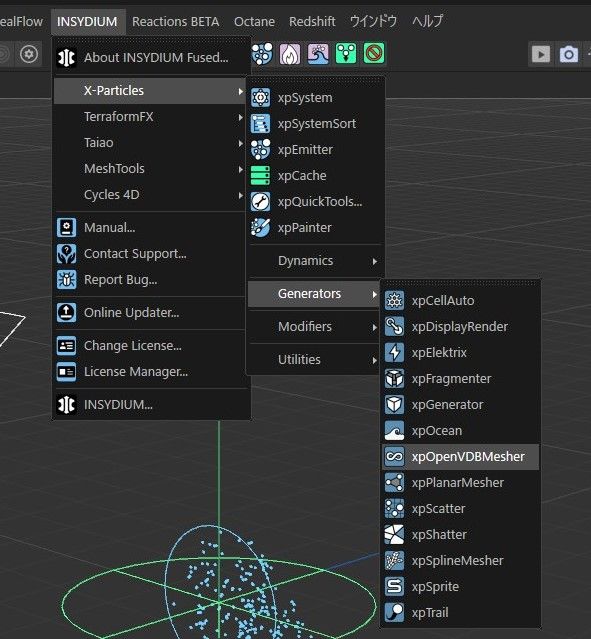Click the flame icon in toolbar
The image size is (591, 639).
pos(290,54)
